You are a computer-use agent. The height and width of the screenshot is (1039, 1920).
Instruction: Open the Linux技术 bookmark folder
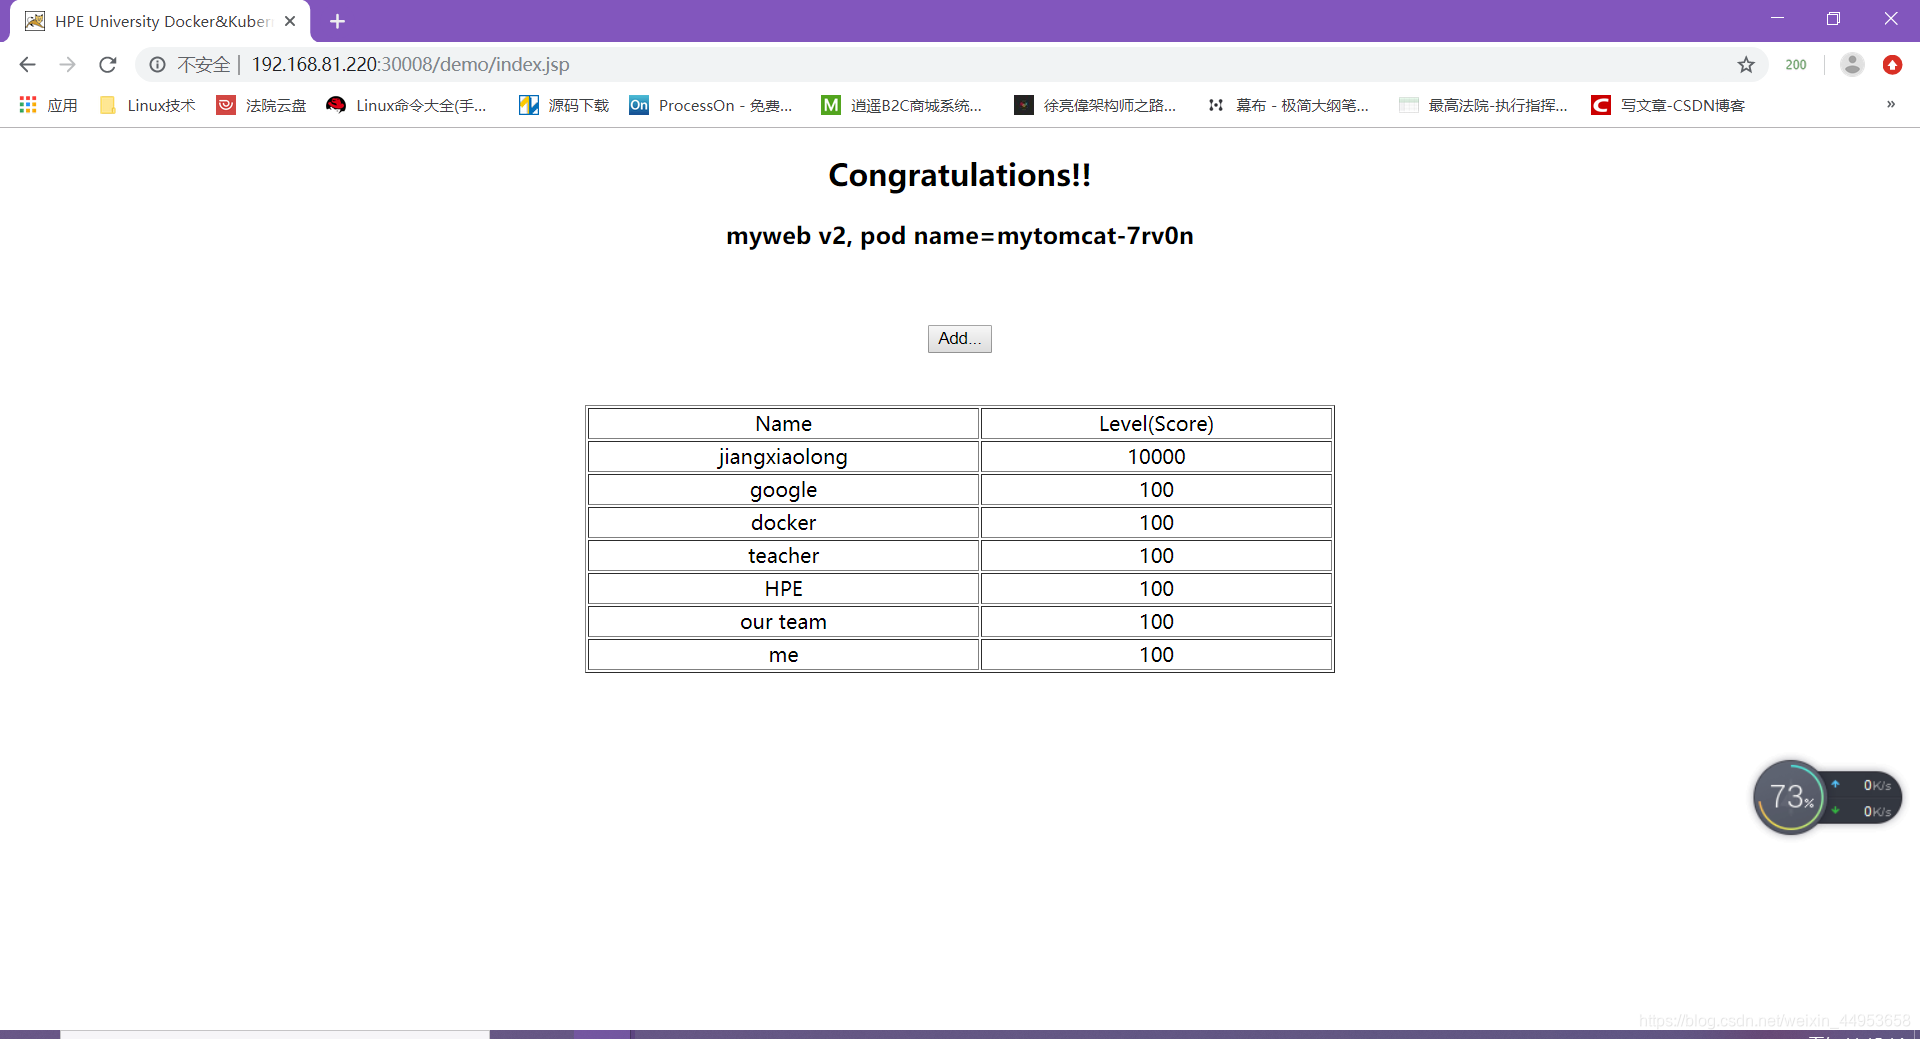[x=148, y=105]
